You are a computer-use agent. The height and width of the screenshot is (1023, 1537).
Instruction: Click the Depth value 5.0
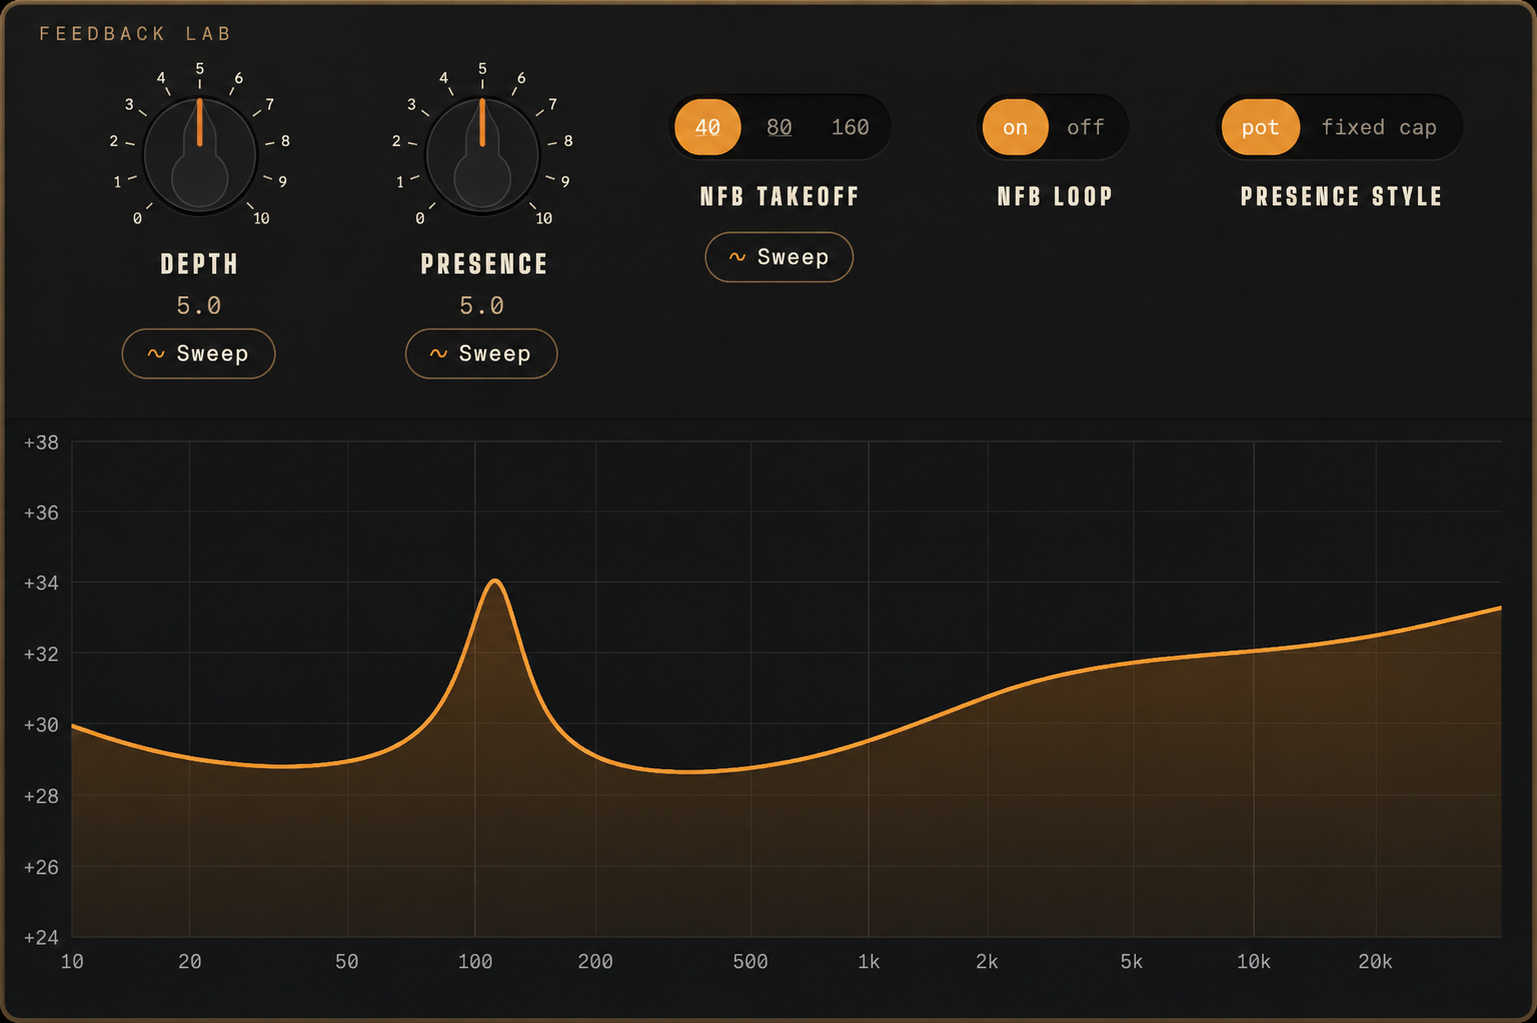(x=199, y=306)
